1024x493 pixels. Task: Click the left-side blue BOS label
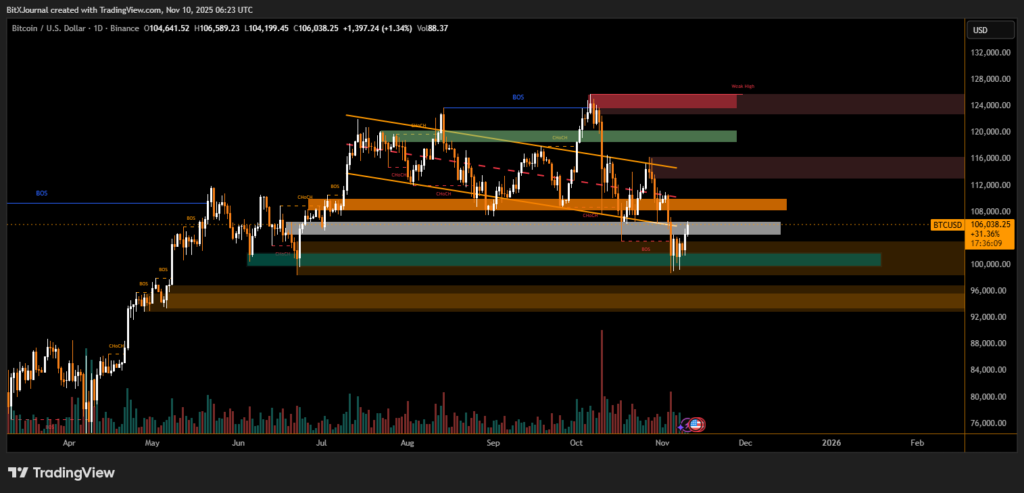tap(41, 193)
